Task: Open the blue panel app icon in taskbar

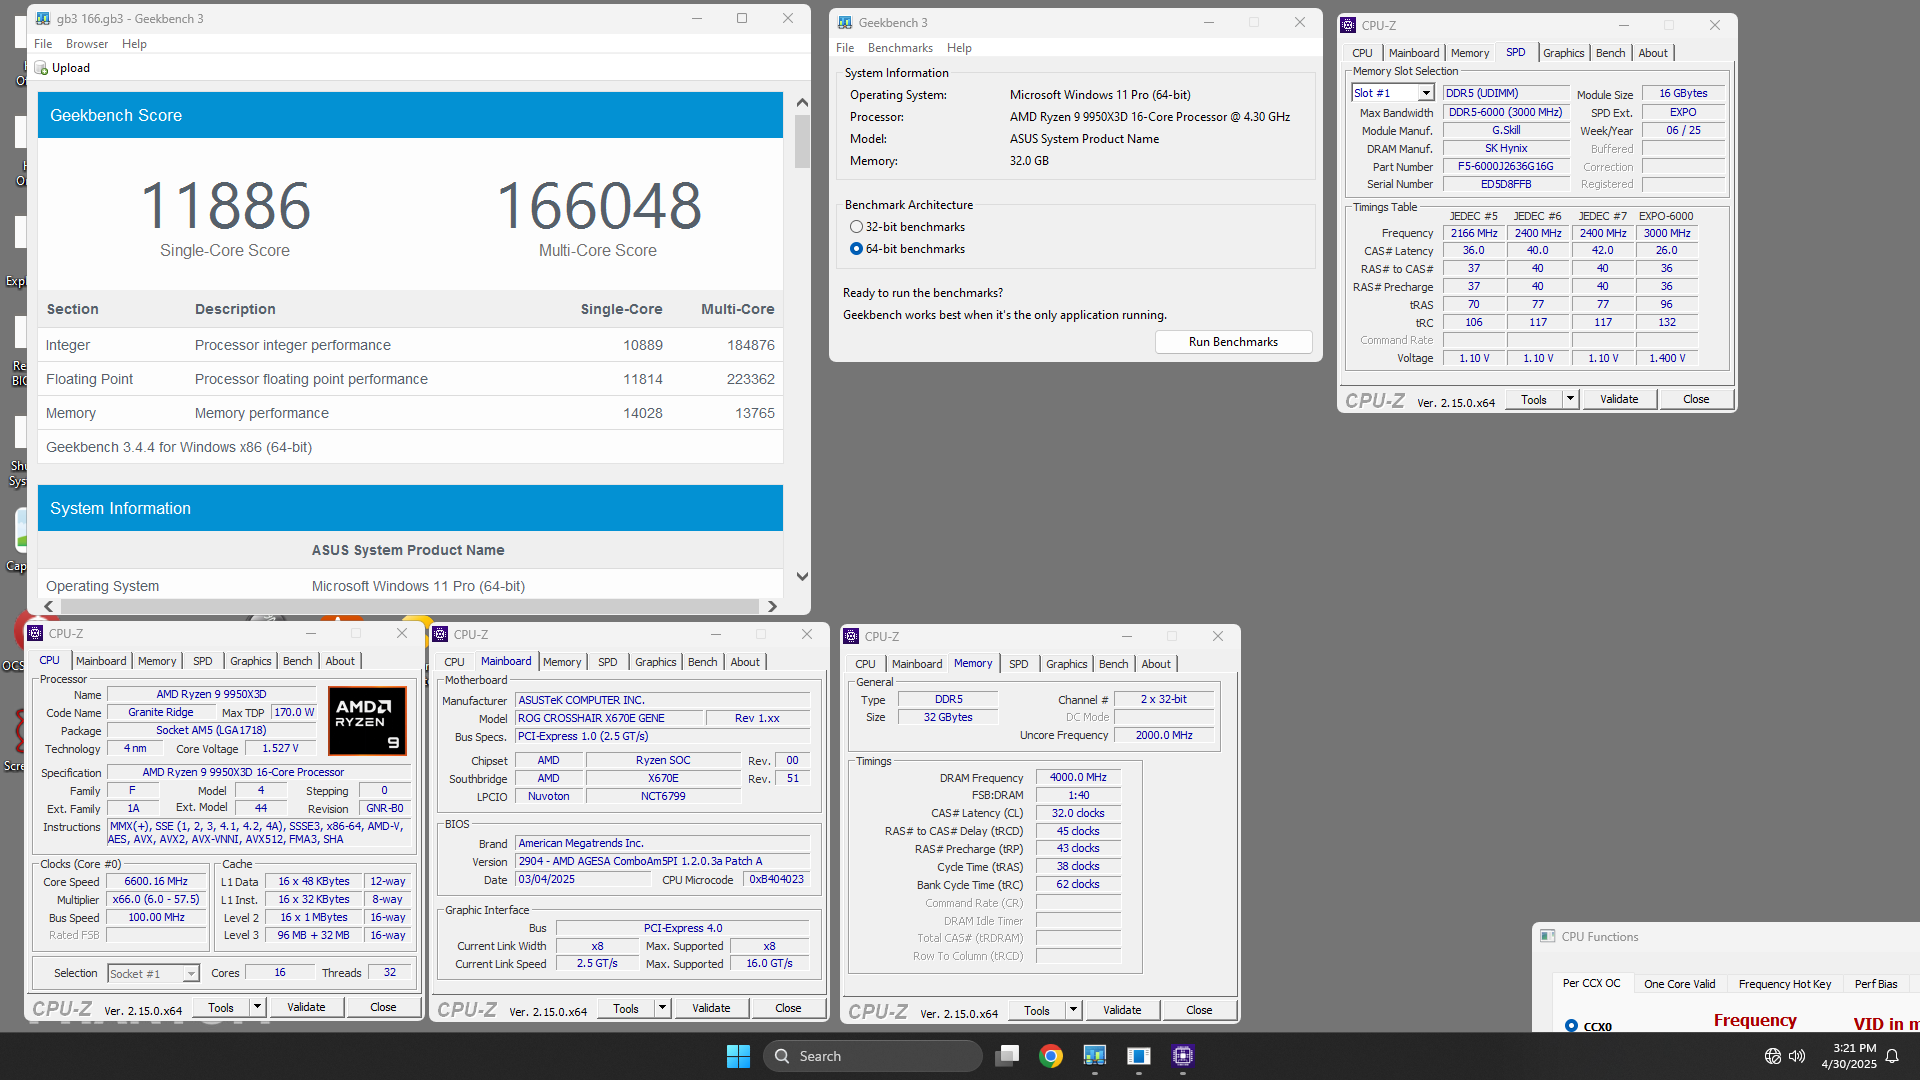Action: (1139, 1056)
